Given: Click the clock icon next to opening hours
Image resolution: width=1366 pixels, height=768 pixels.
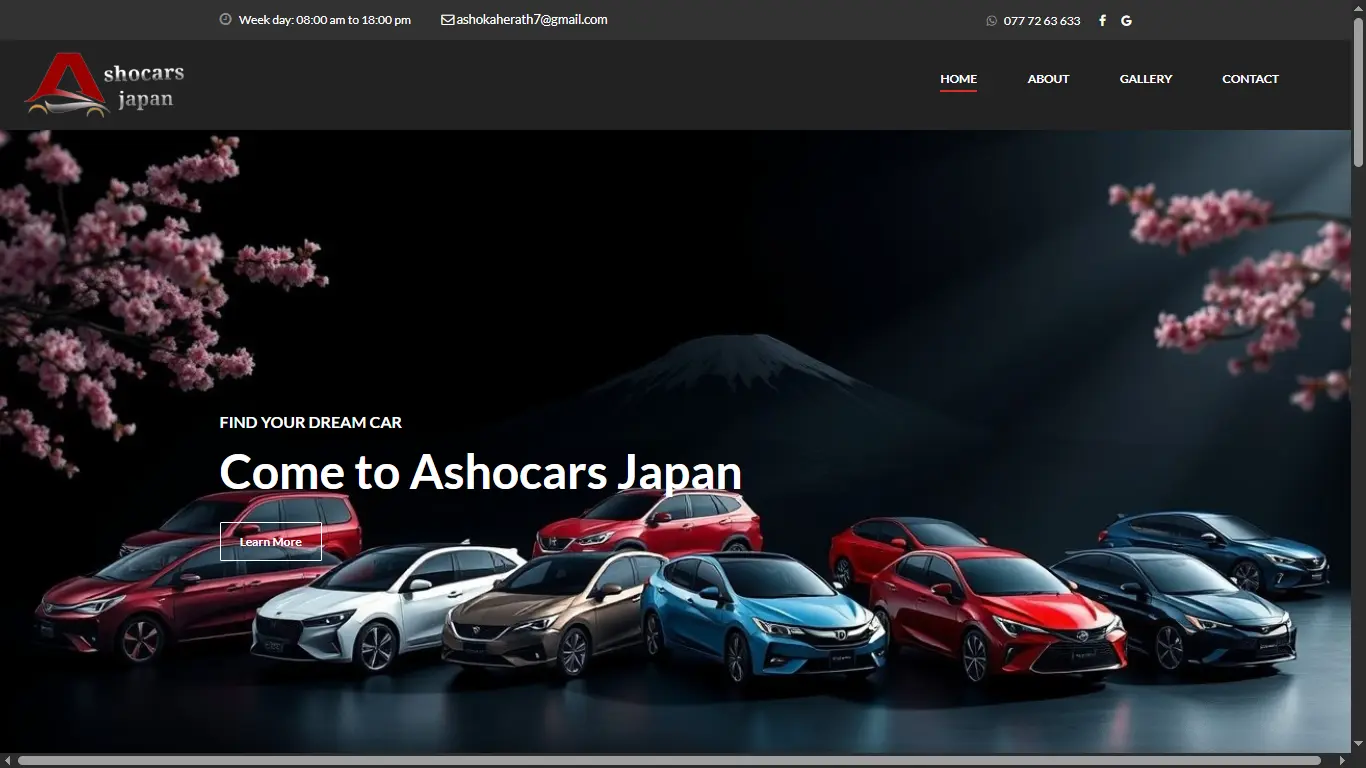Looking at the screenshot, I should [225, 19].
